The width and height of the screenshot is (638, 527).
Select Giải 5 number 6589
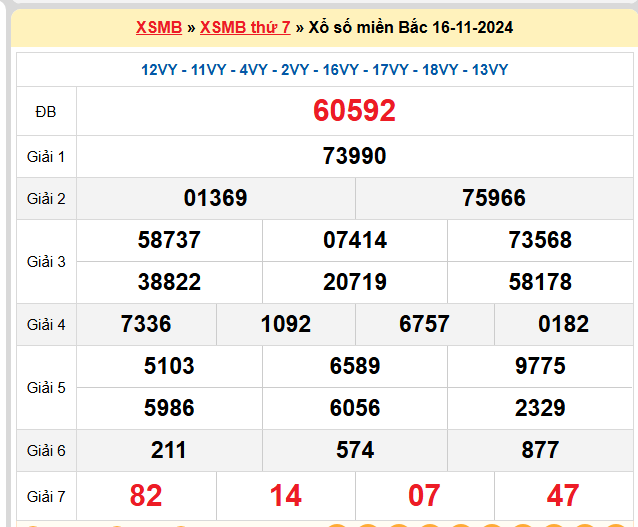point(355,366)
